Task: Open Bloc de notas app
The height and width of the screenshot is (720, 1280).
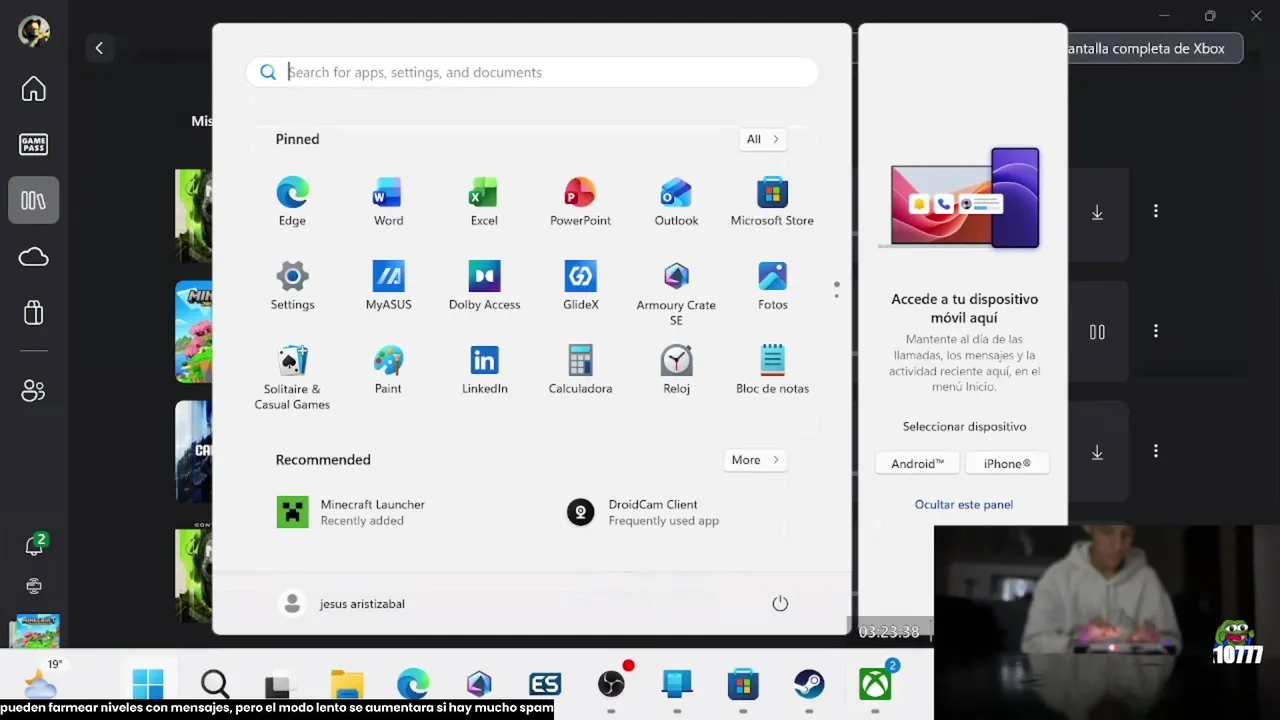Action: coord(772,369)
